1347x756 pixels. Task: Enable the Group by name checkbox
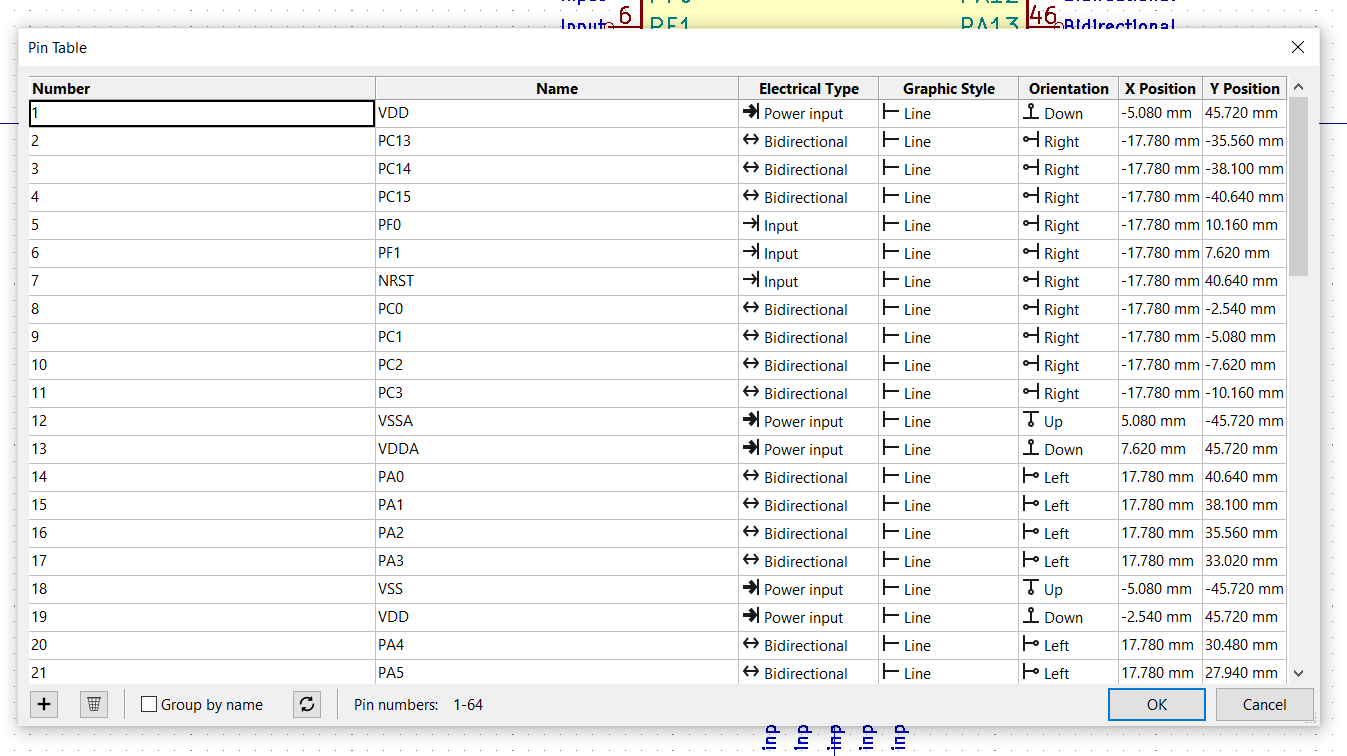149,705
